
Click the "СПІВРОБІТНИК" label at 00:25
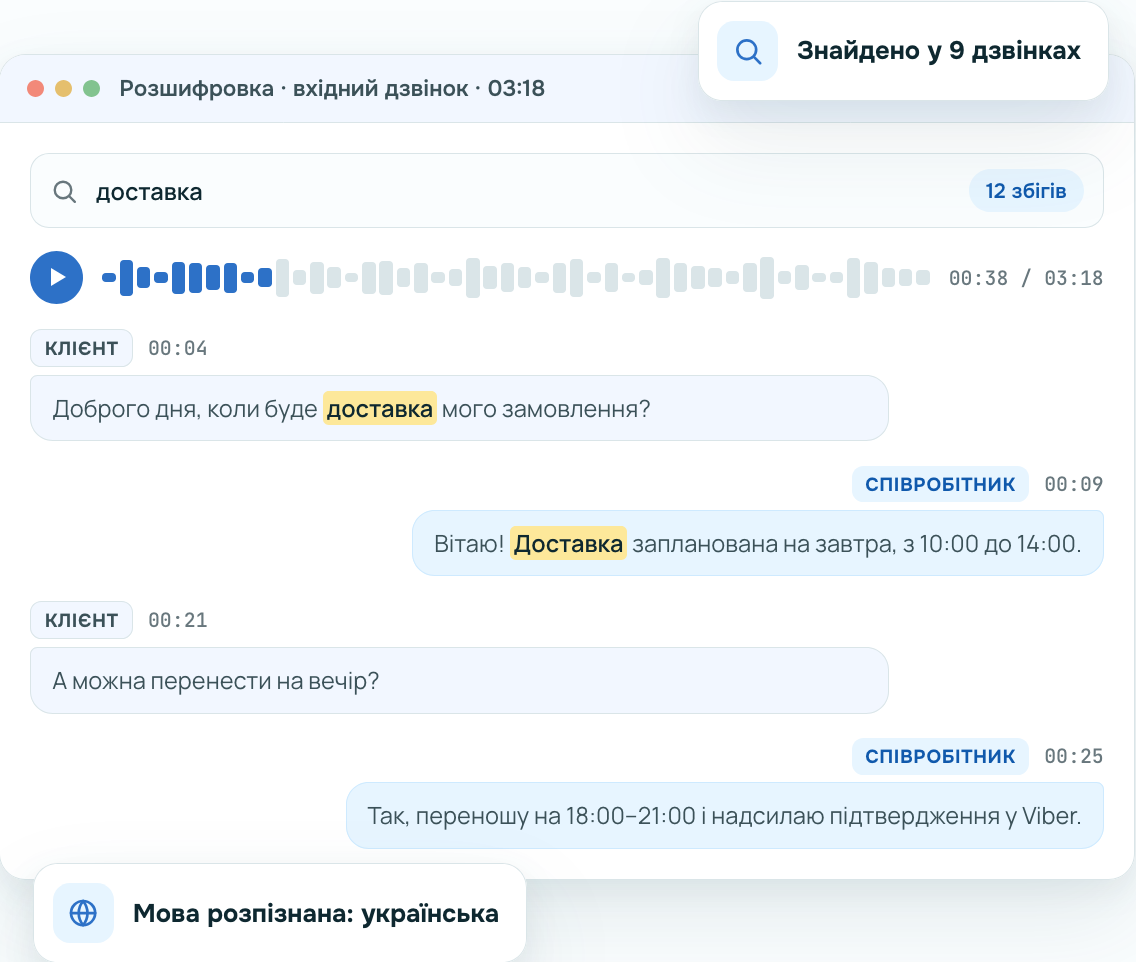coord(940,756)
